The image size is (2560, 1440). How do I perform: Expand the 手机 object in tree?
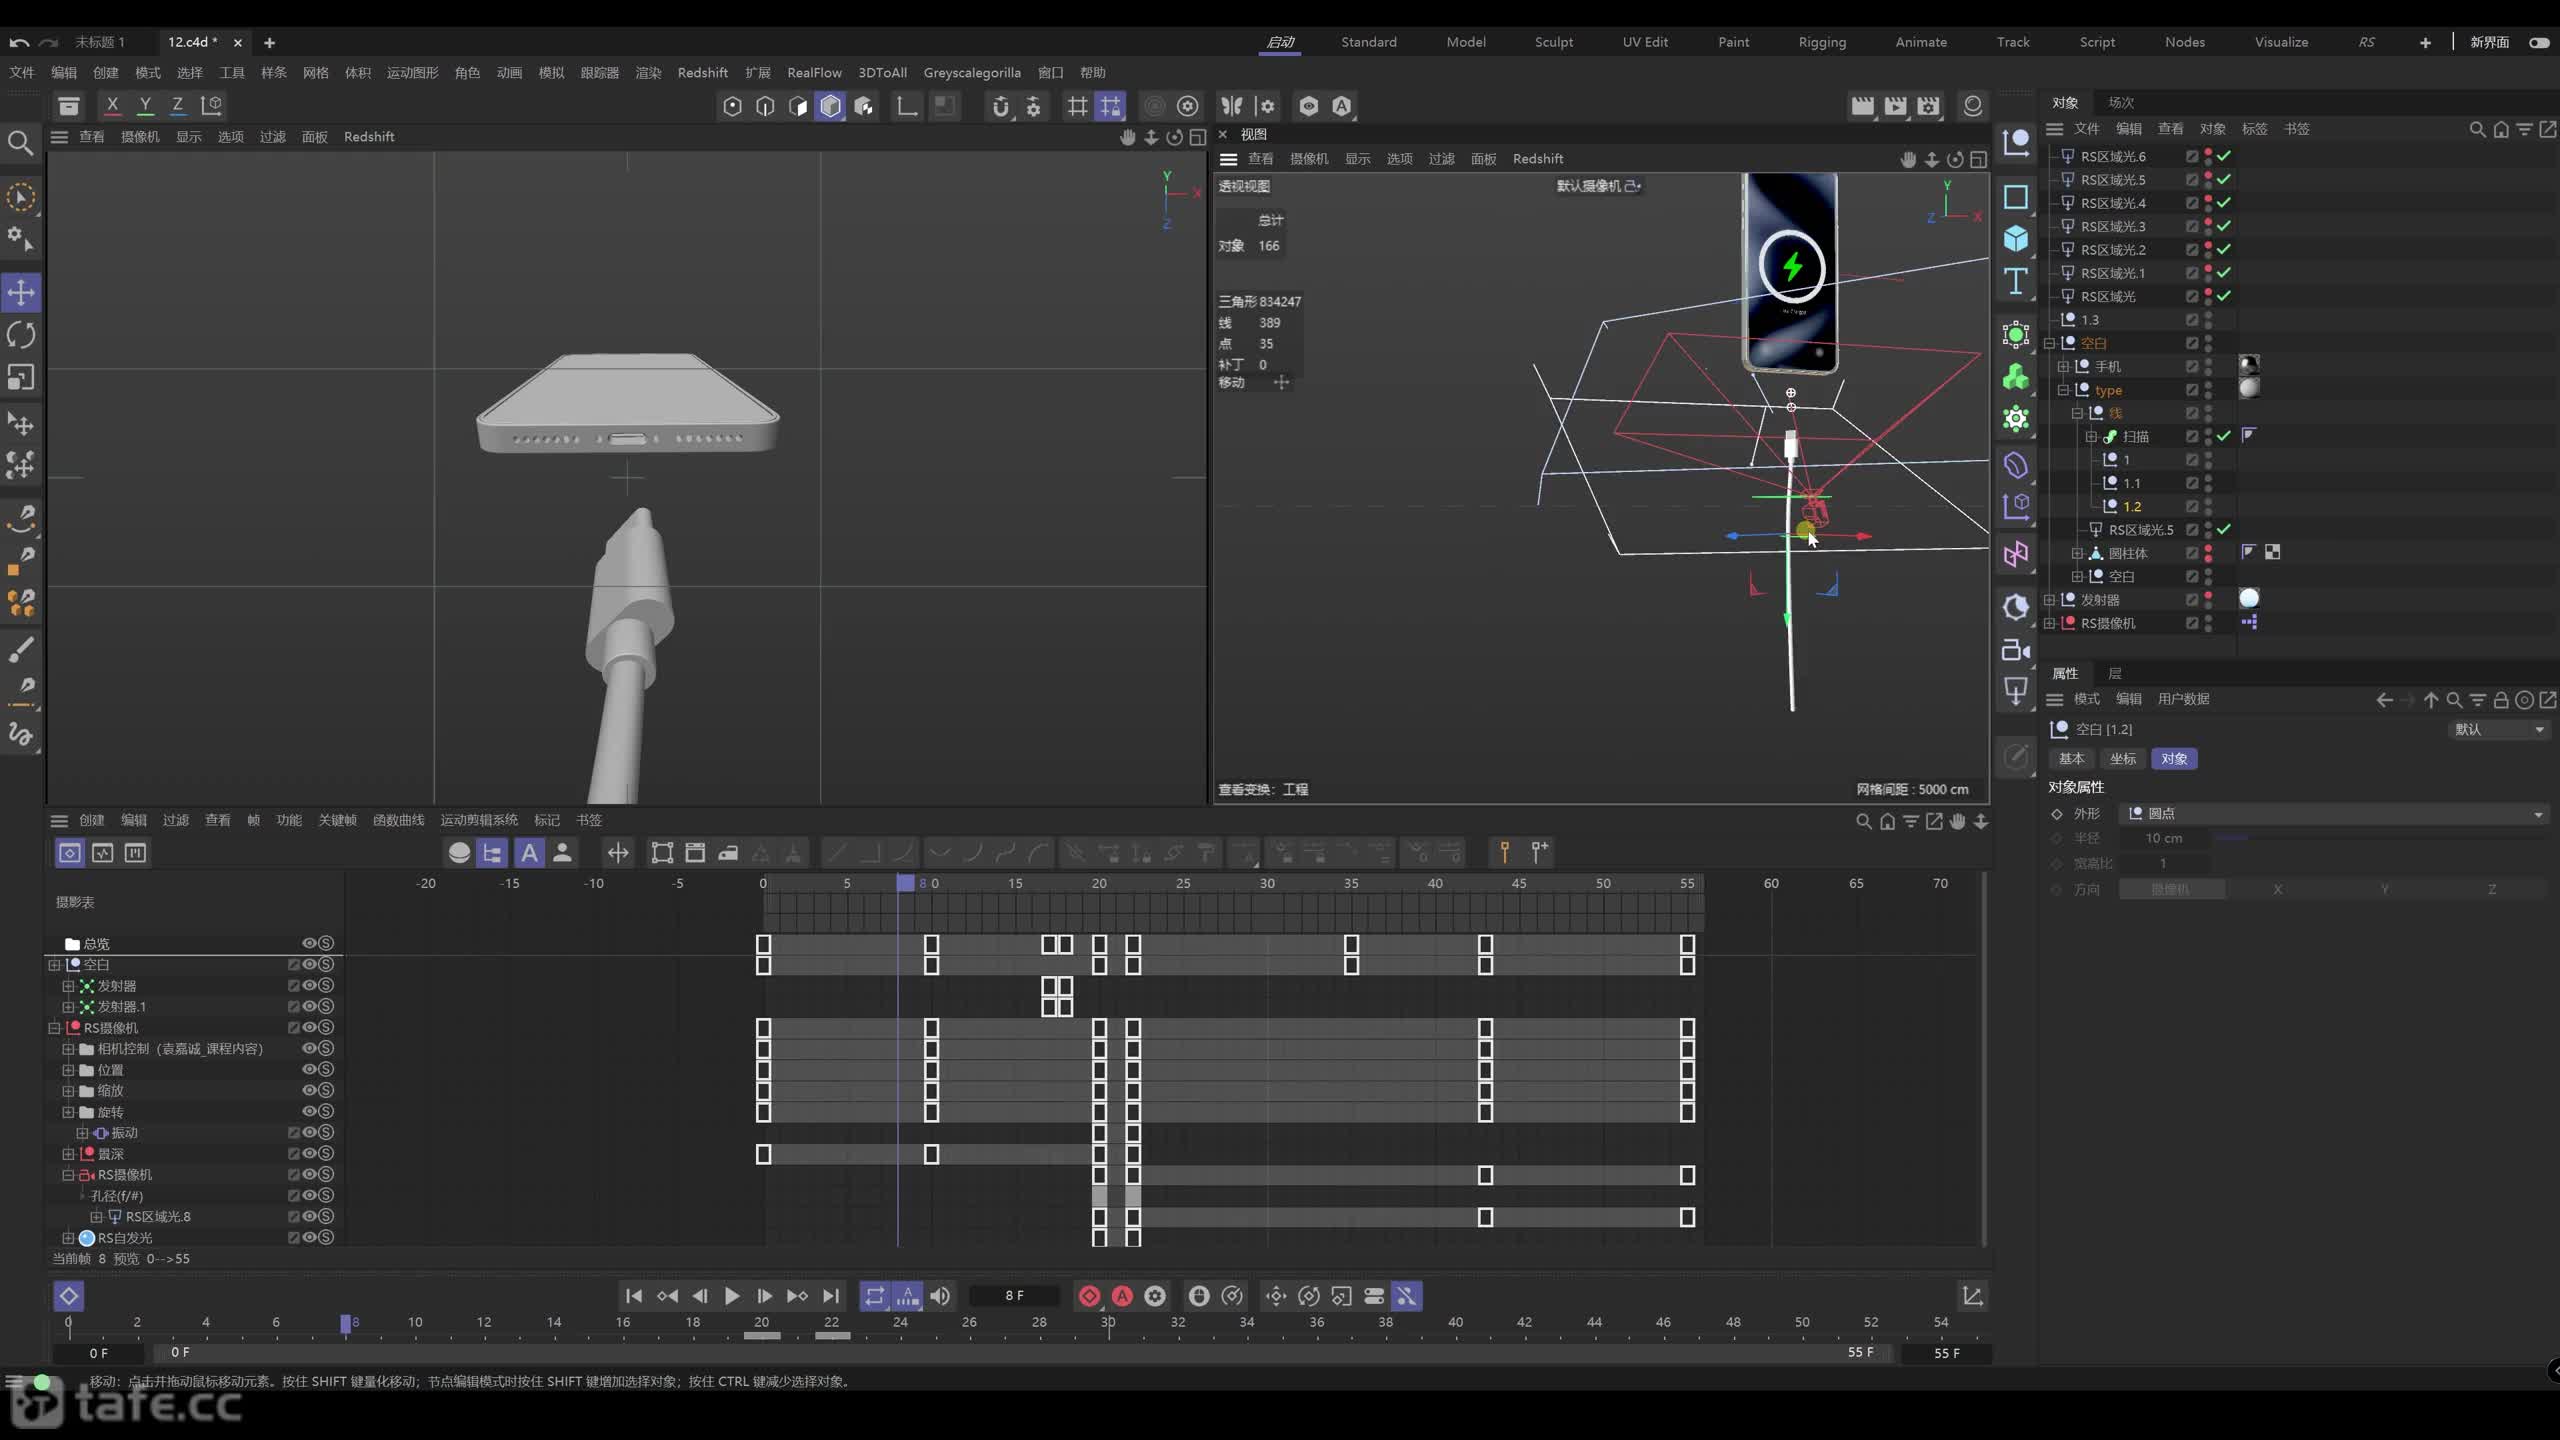tap(2063, 367)
